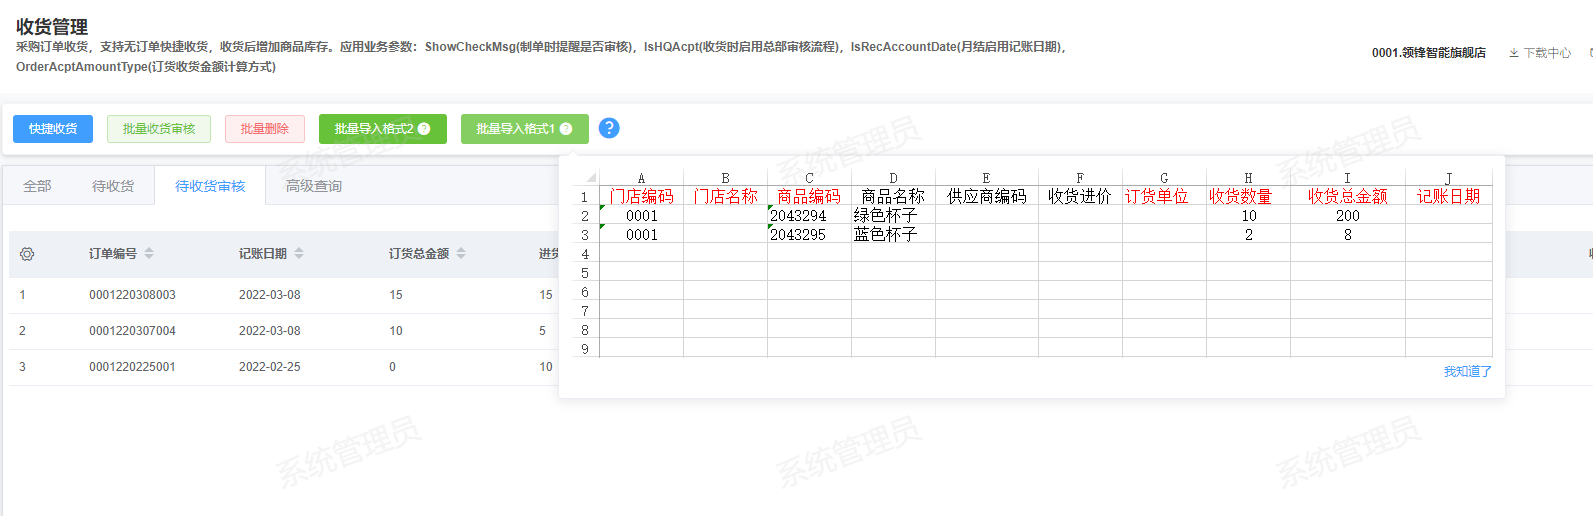Open the 高级查询 tab
This screenshot has width=1593, height=516.
point(314,186)
